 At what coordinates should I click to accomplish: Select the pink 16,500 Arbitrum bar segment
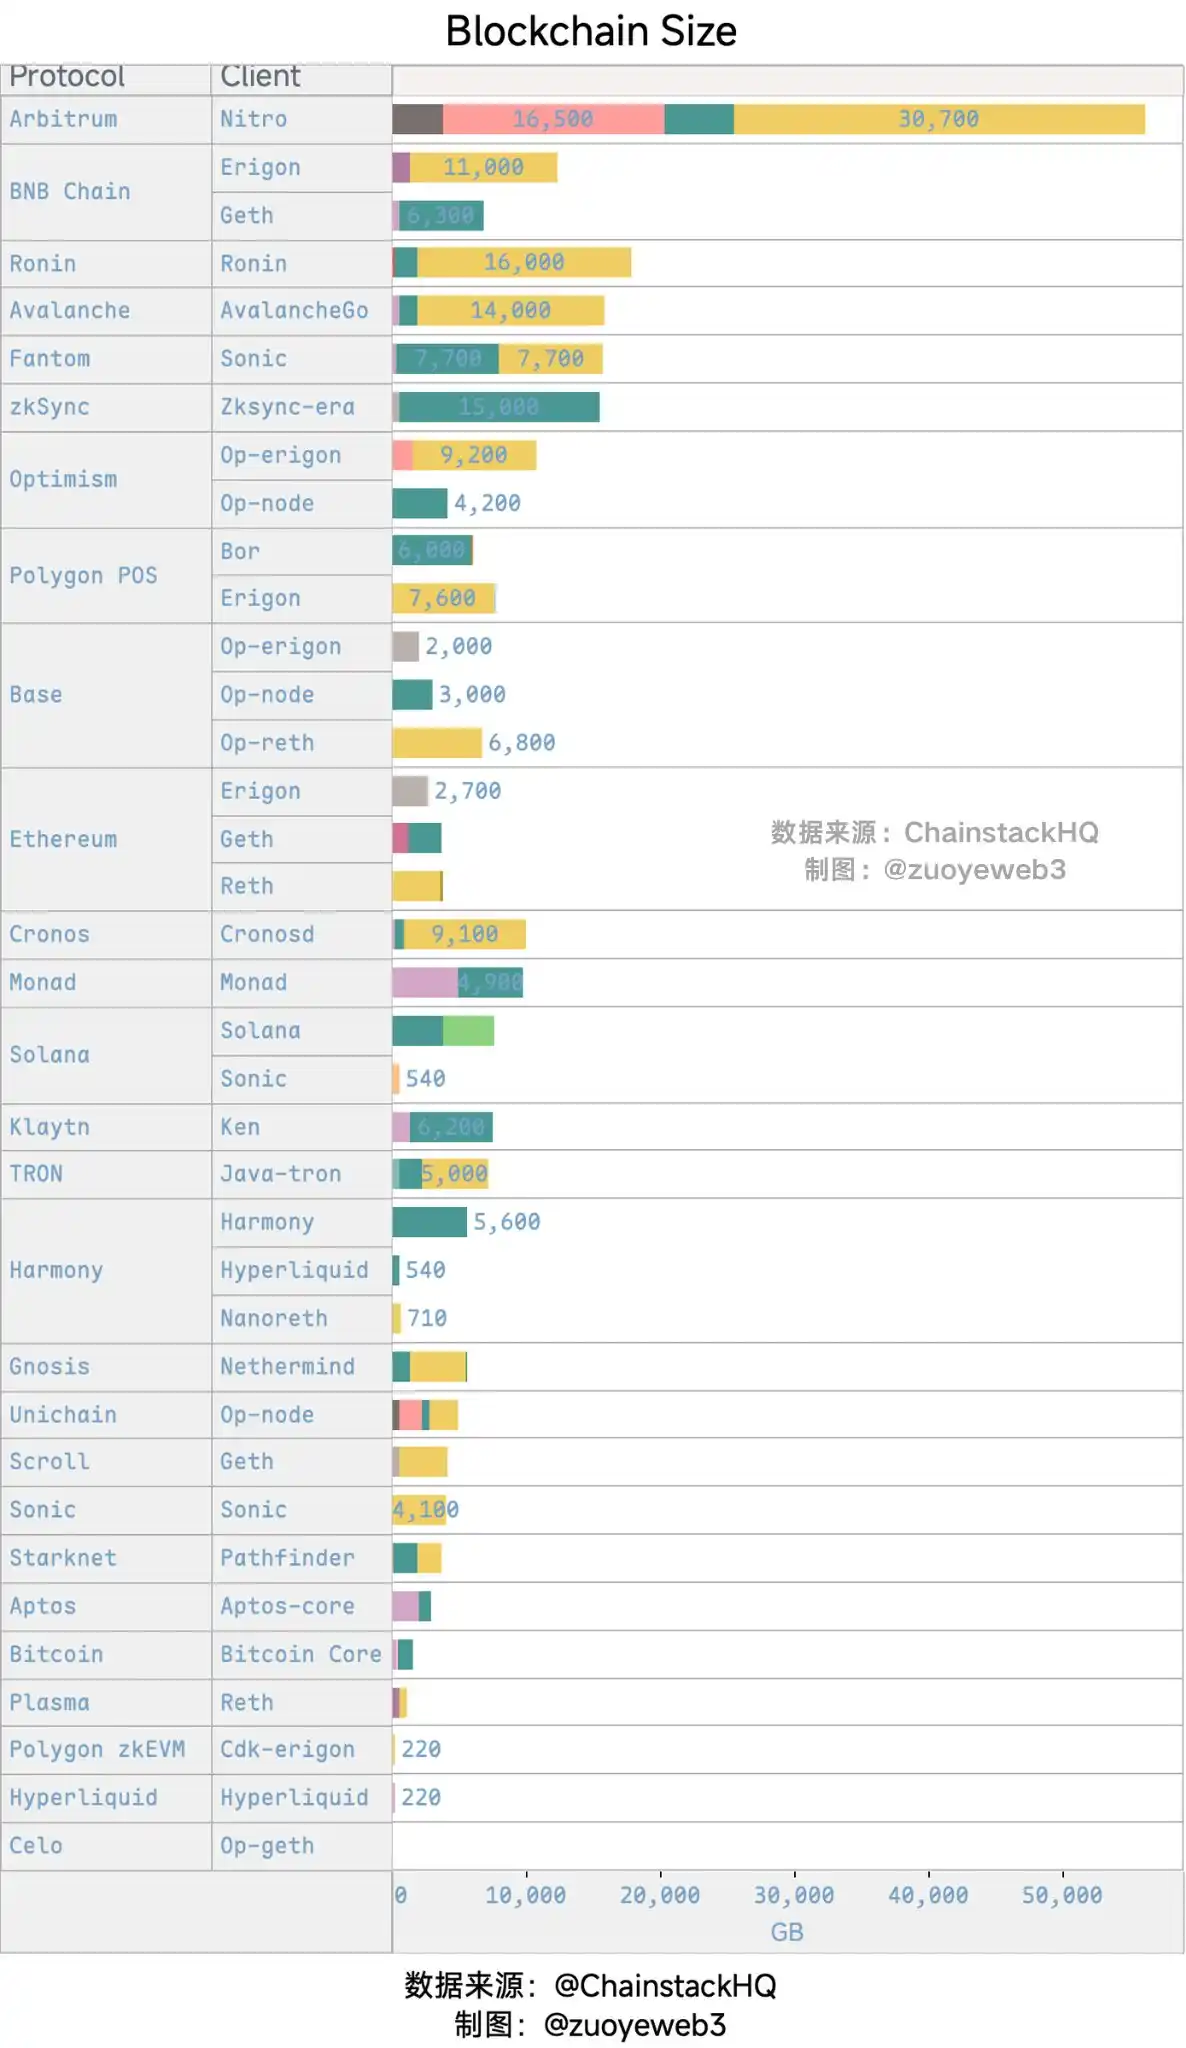(x=553, y=119)
